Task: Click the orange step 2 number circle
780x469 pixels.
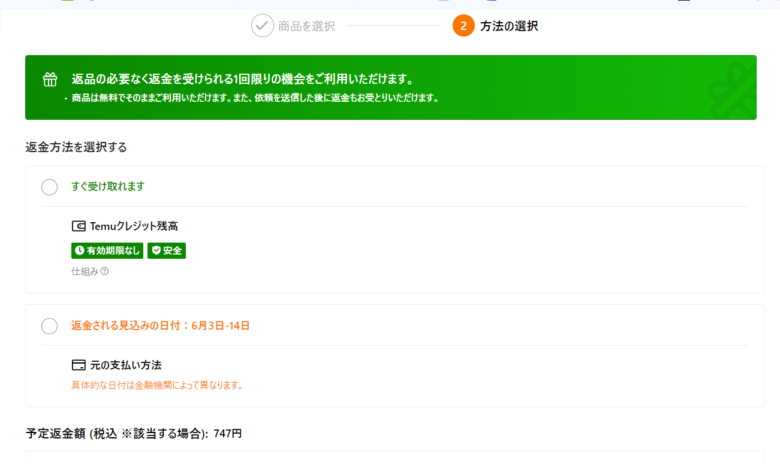Action: coord(463,25)
